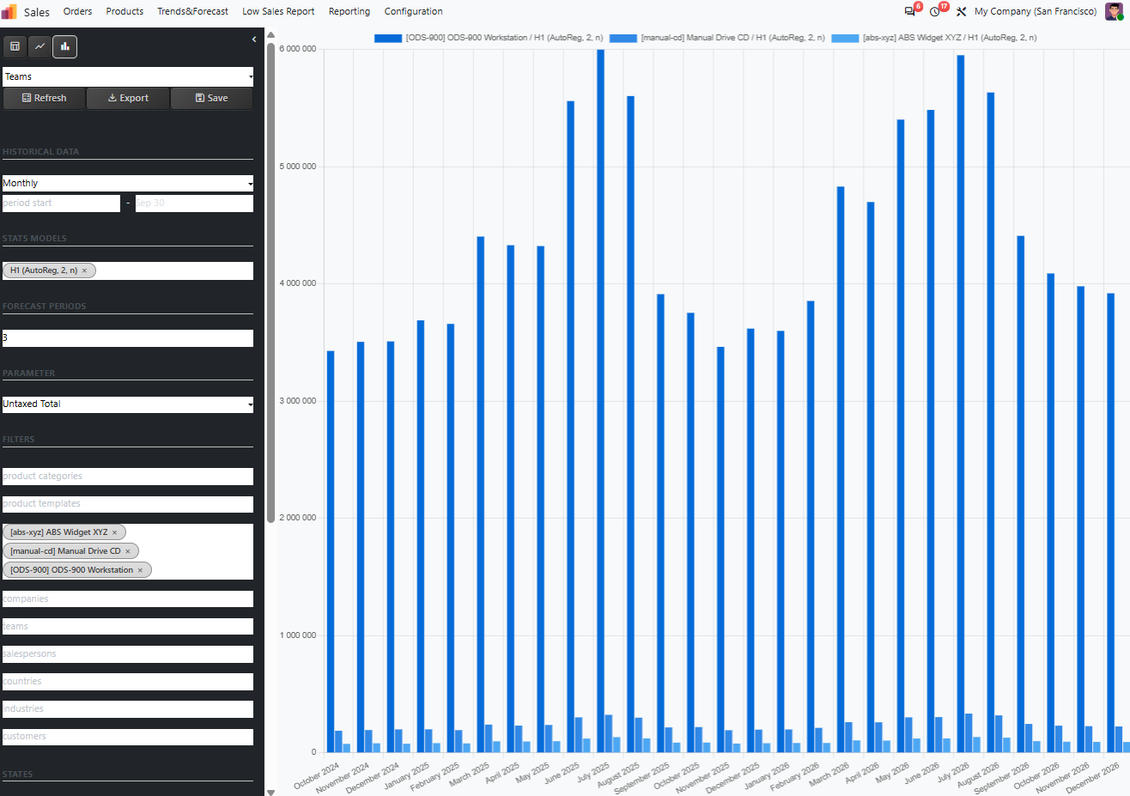Image resolution: width=1130 pixels, height=796 pixels.
Task: Toggle ODS-900 Workstation legend series swatch
Action: pyautogui.click(x=388, y=37)
